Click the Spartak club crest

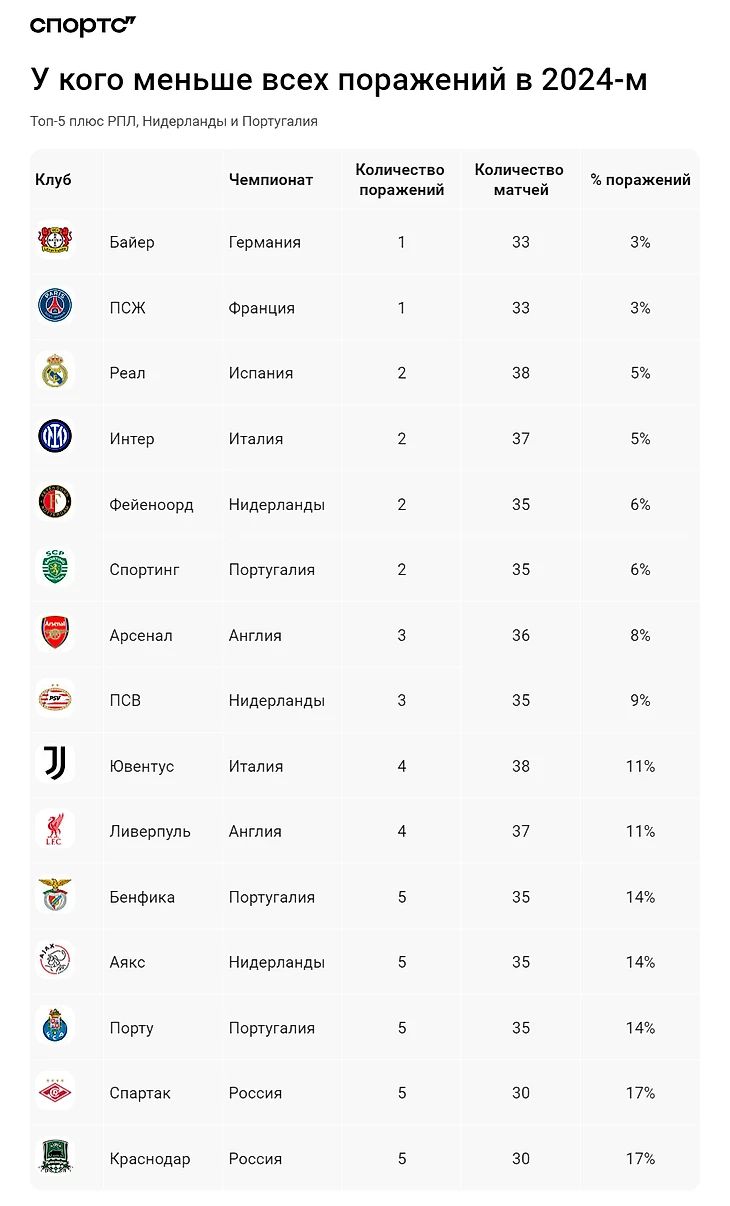55,1093
